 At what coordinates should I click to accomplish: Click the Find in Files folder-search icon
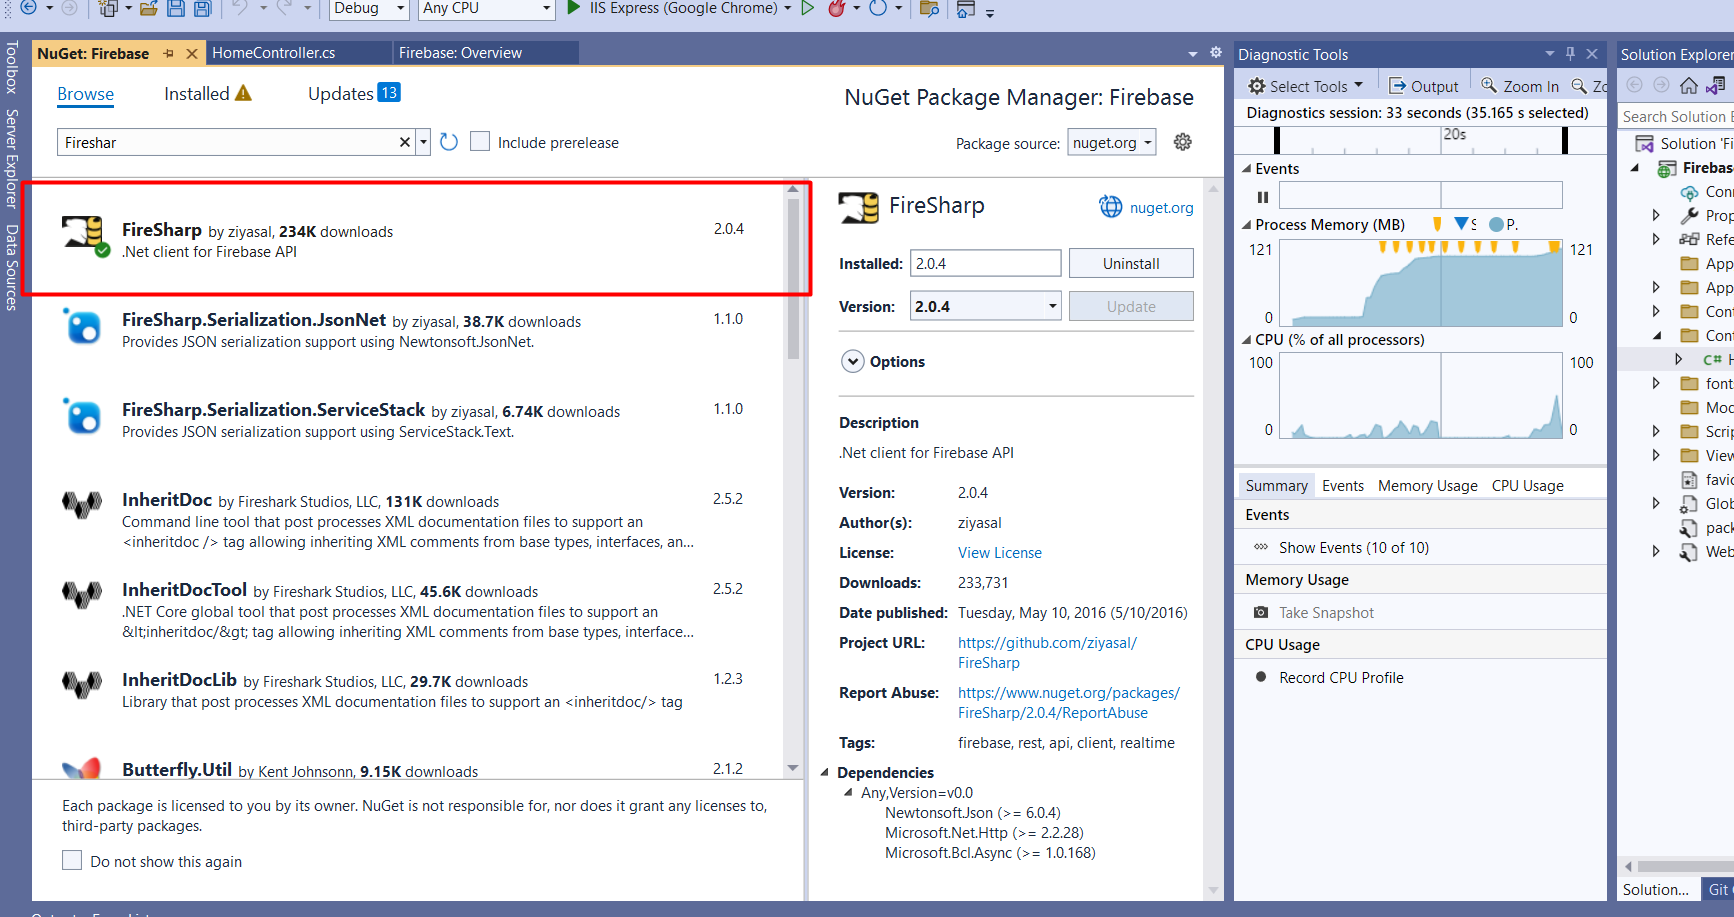pos(929,8)
